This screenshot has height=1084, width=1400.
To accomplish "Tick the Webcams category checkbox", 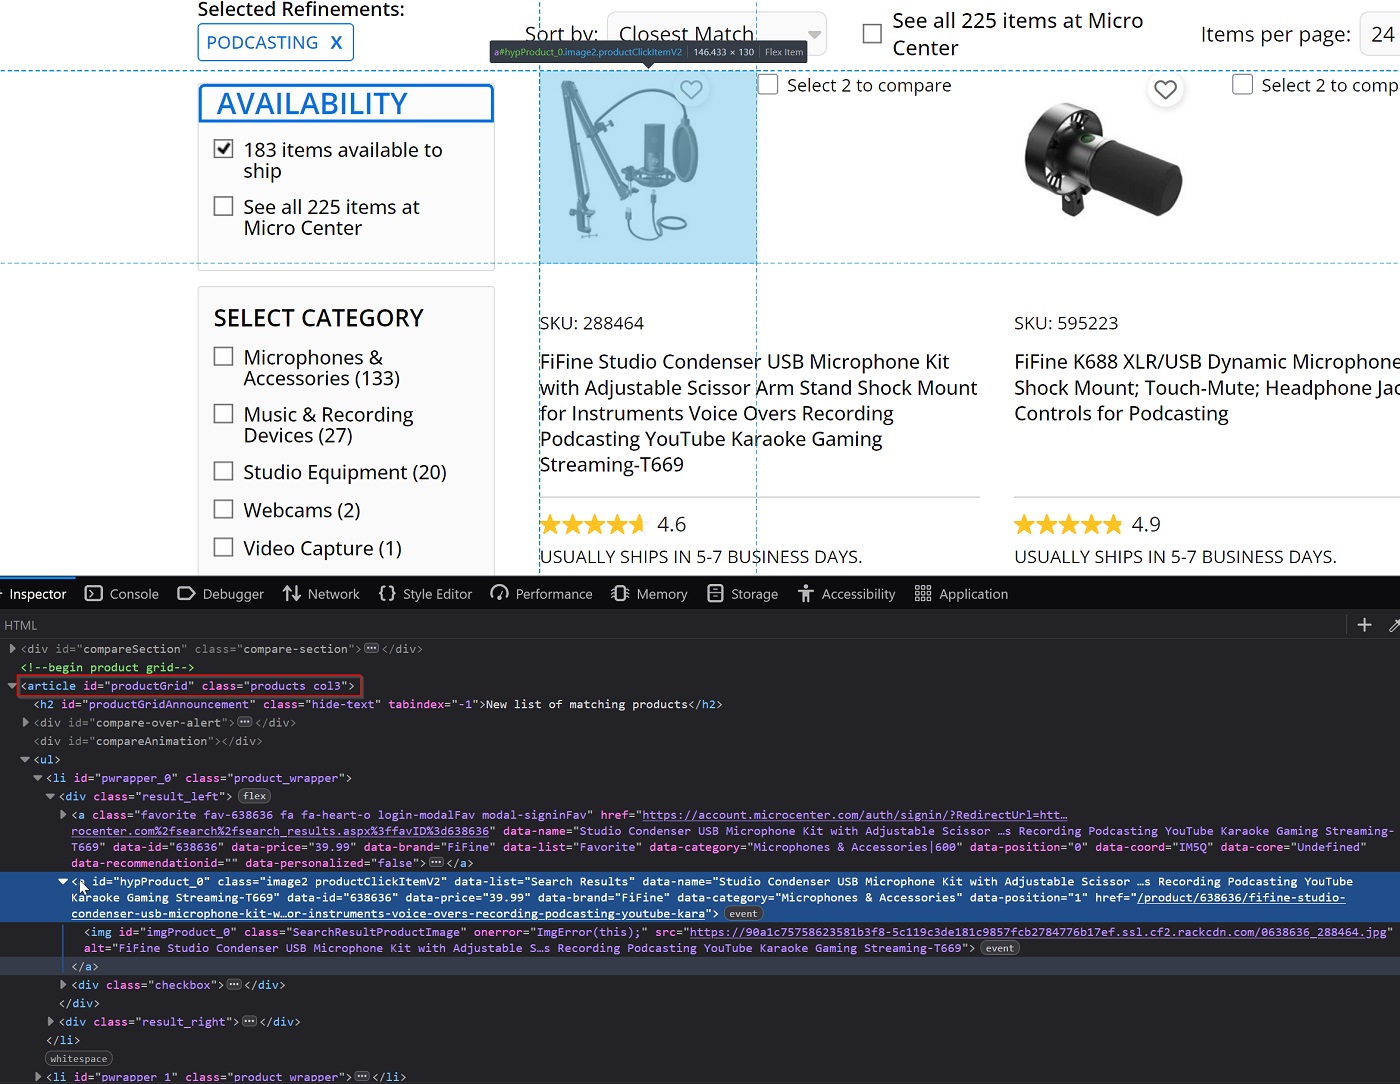I will coord(224,510).
